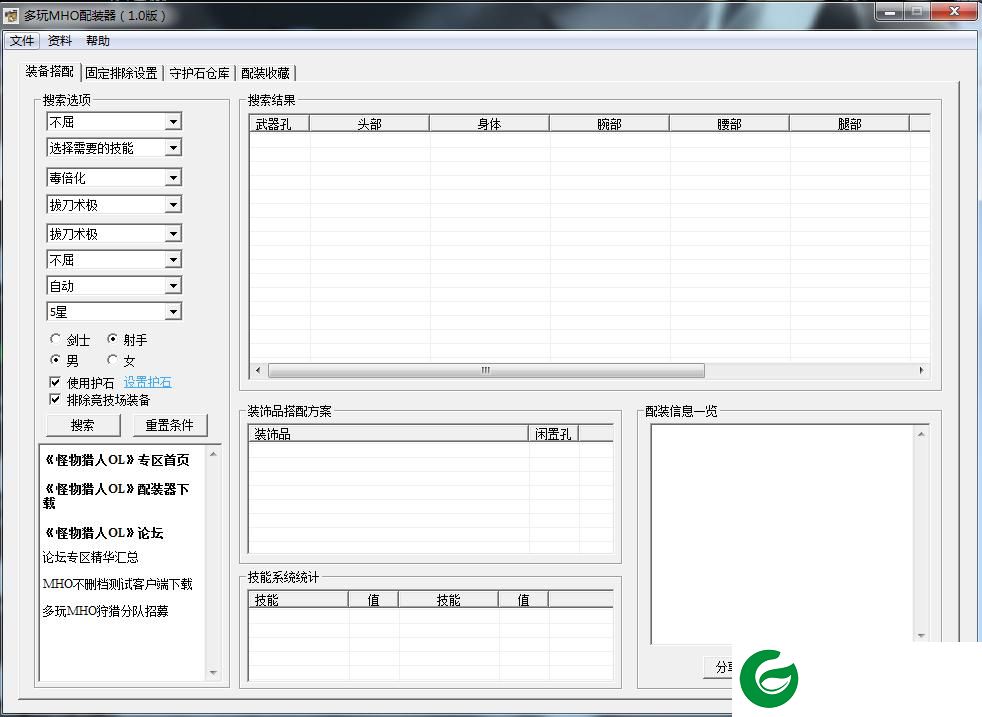Switch to the 装备搭配 tab
This screenshot has width=982, height=717.
(x=49, y=71)
